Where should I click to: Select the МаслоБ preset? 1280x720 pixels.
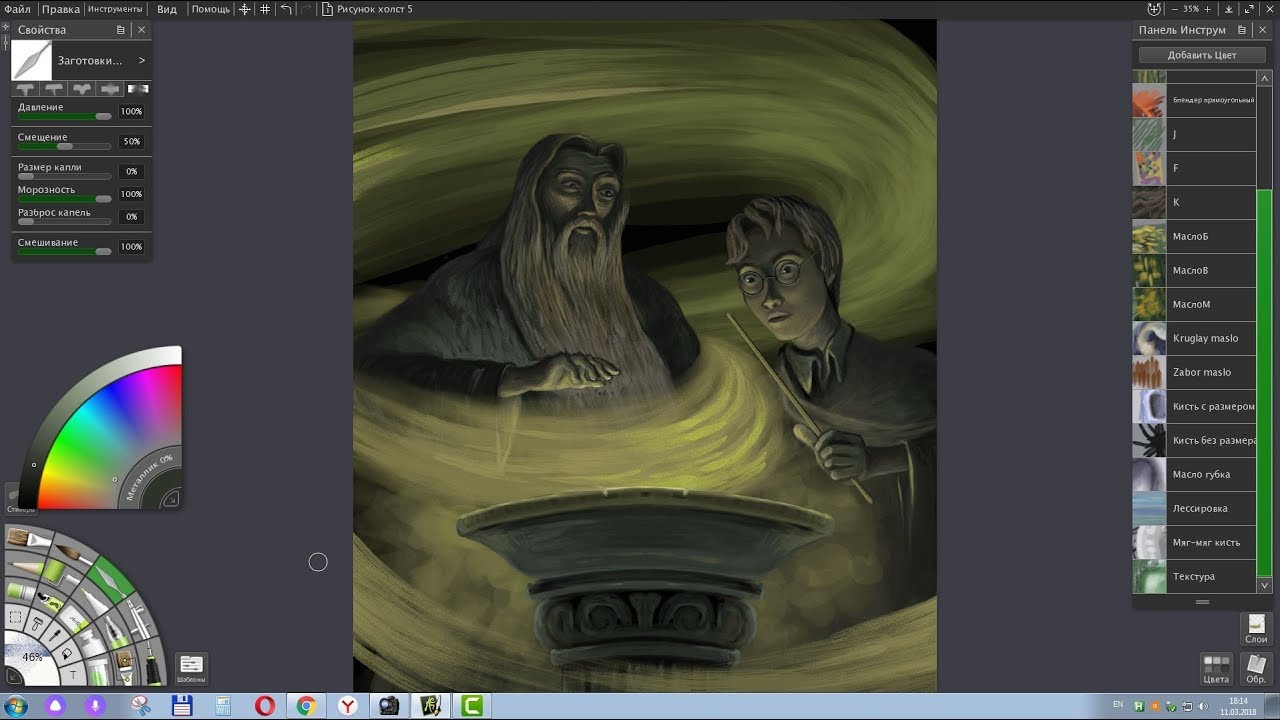click(x=1194, y=236)
